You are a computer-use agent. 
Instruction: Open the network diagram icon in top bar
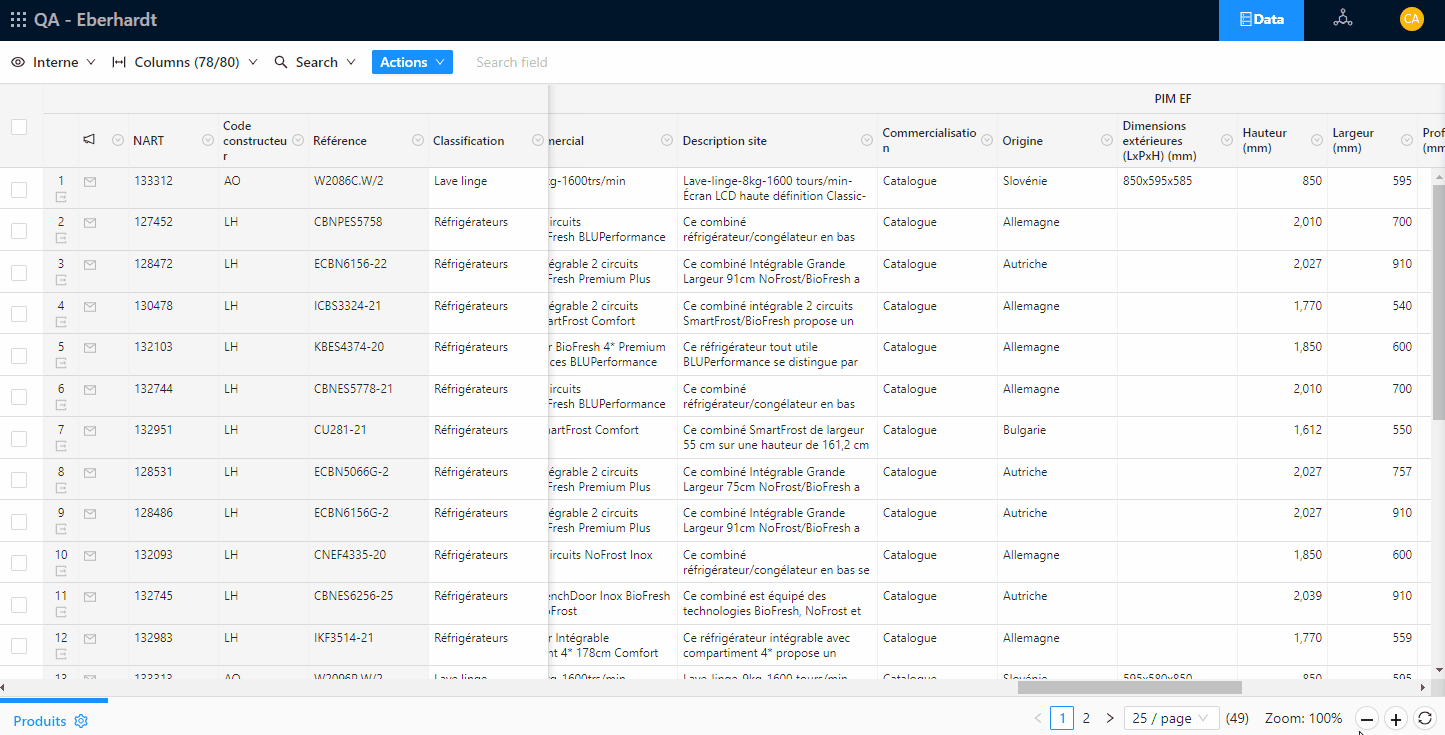pyautogui.click(x=1343, y=19)
